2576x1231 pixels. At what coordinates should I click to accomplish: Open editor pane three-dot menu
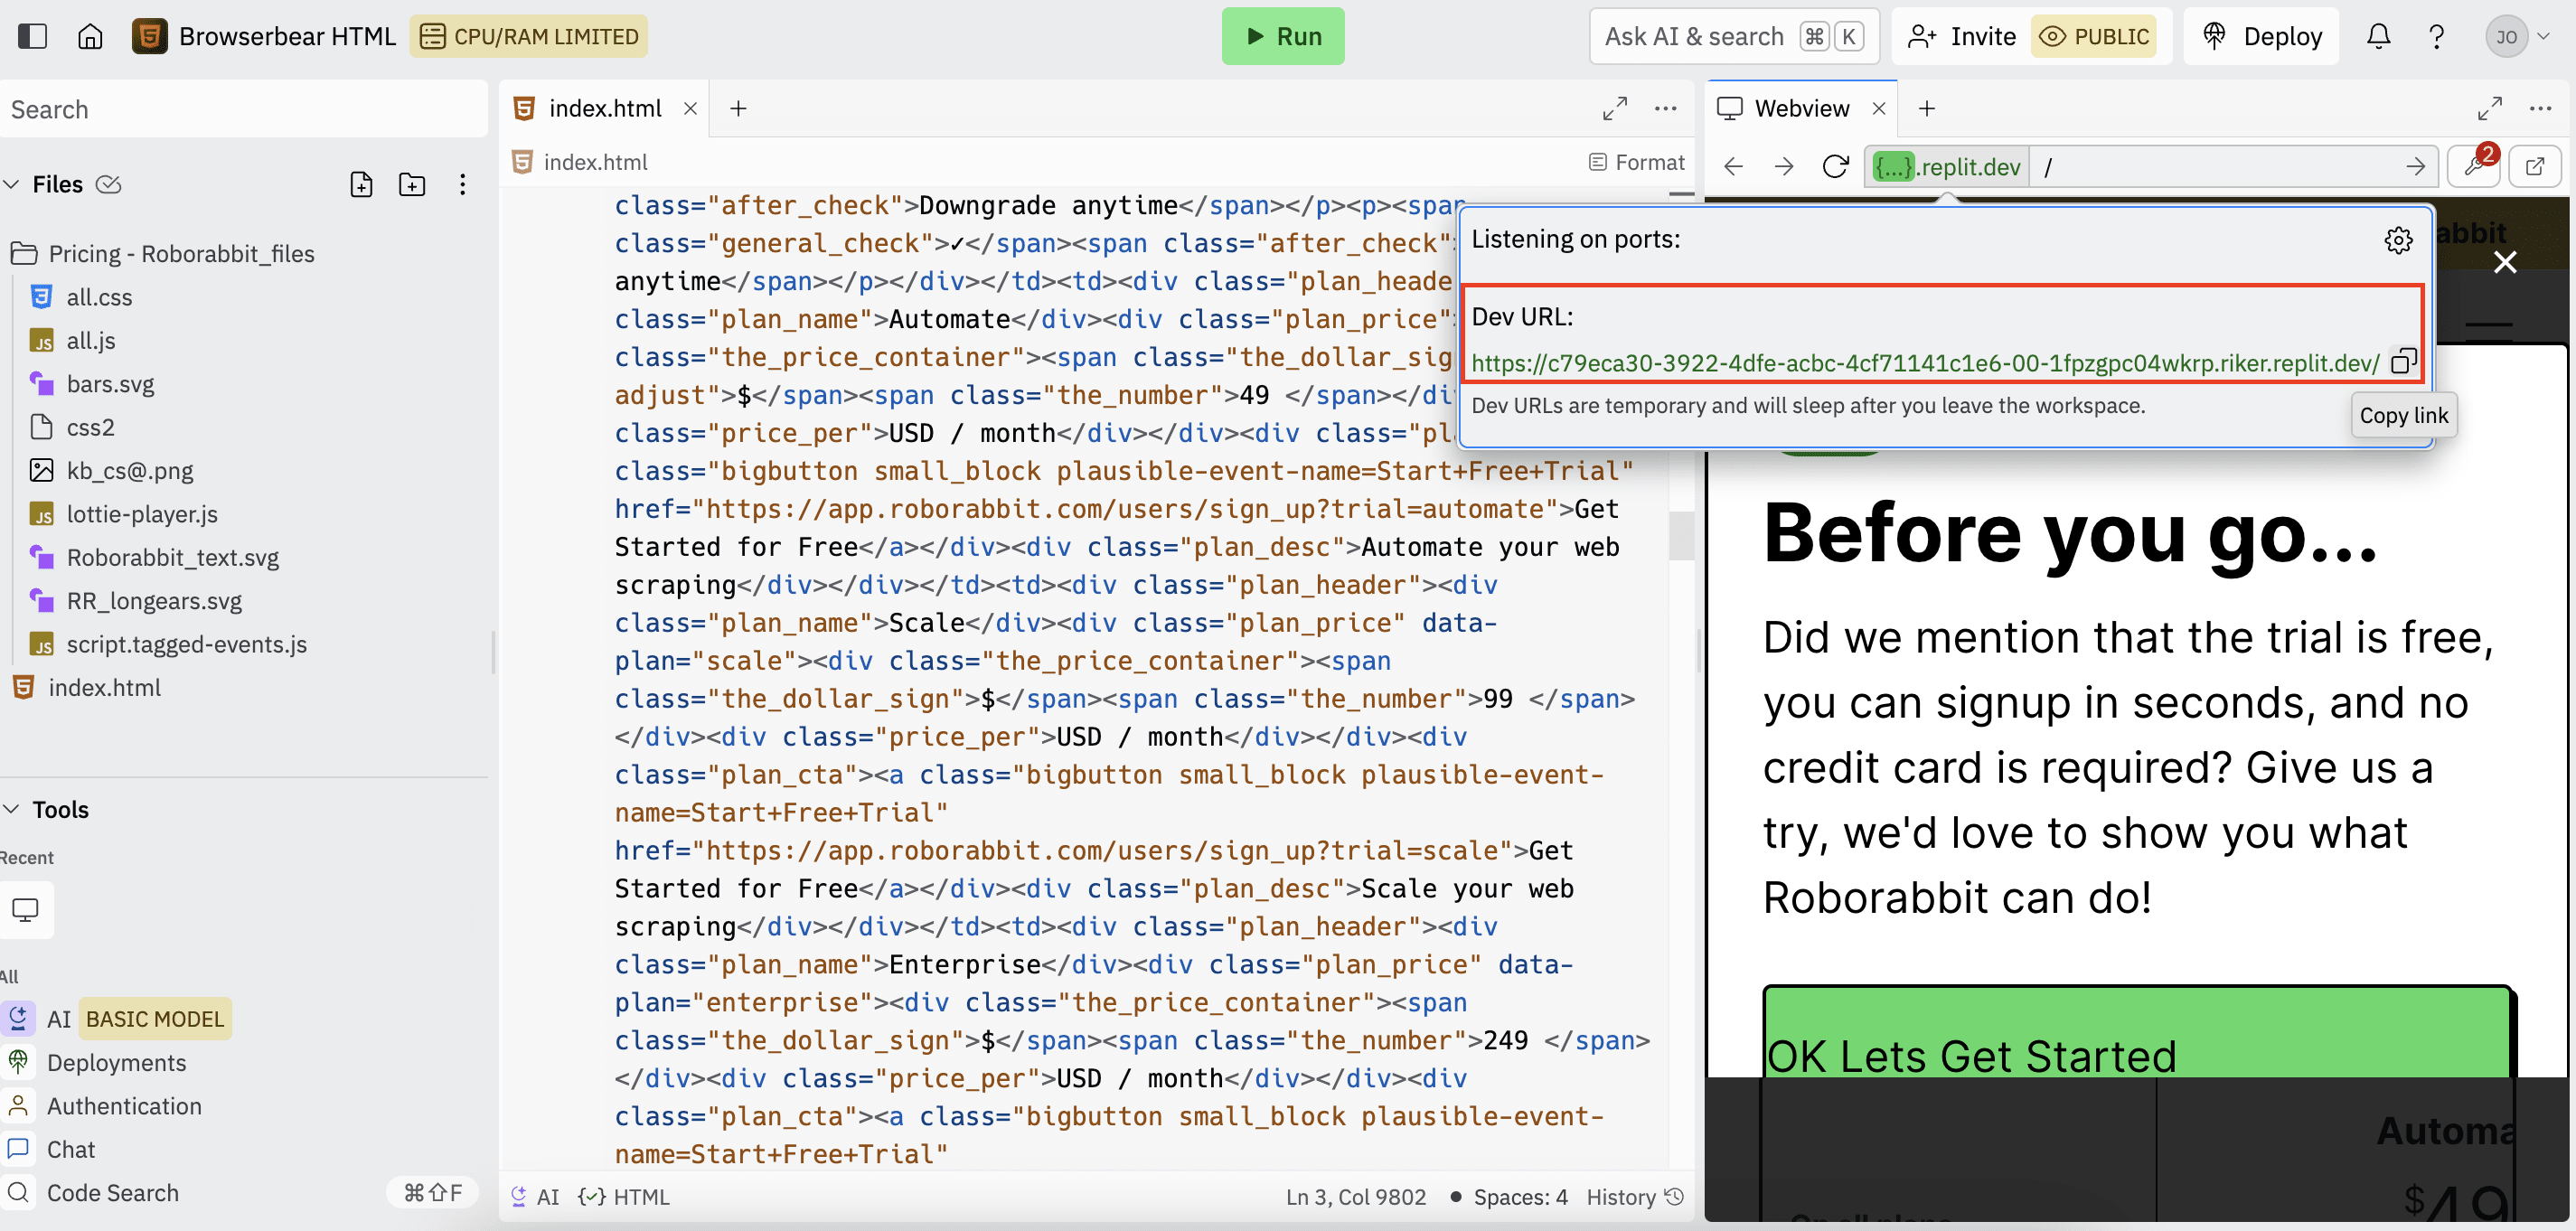1665,108
